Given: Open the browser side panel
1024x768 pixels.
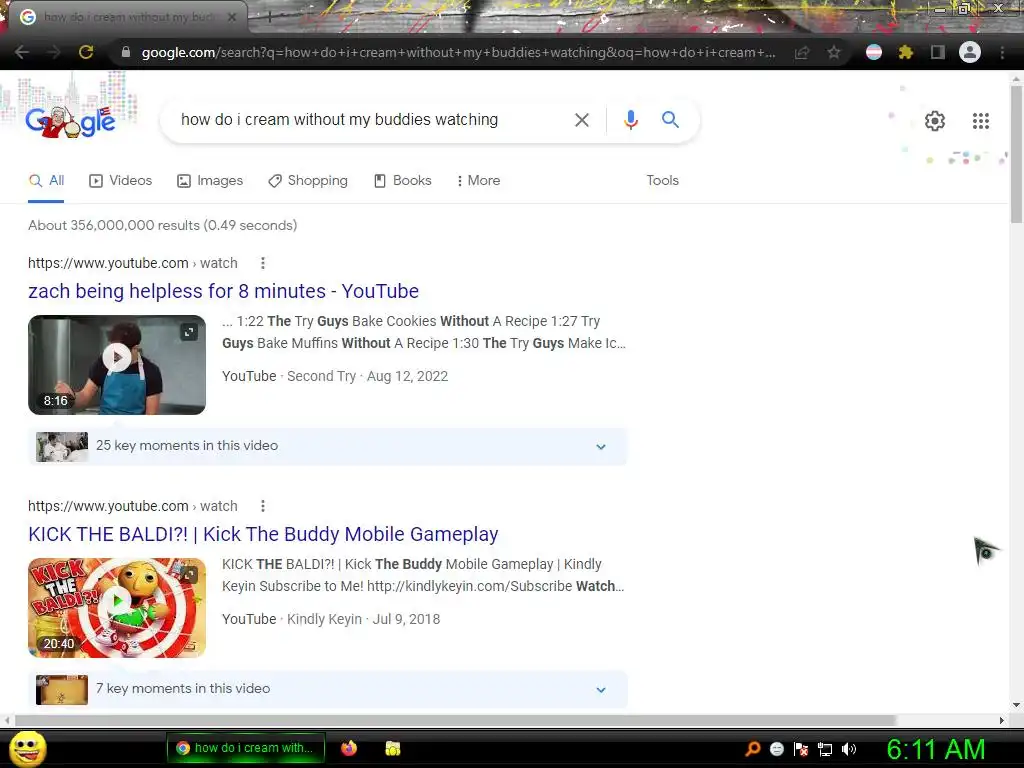Looking at the screenshot, I should [x=937, y=52].
